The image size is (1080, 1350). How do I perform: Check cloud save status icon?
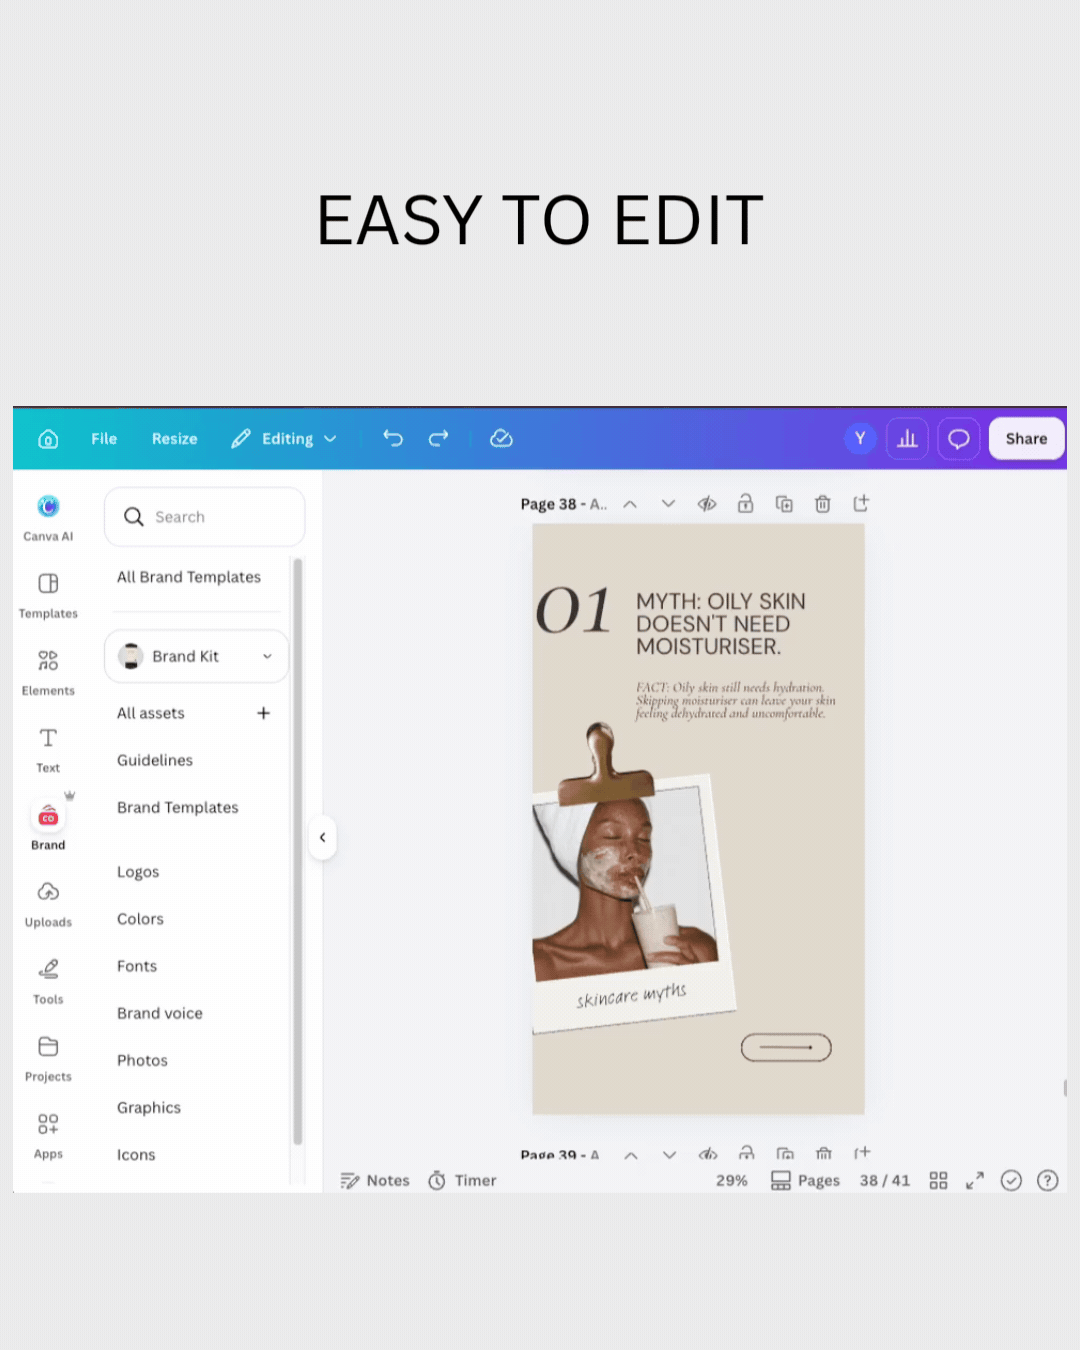501,438
